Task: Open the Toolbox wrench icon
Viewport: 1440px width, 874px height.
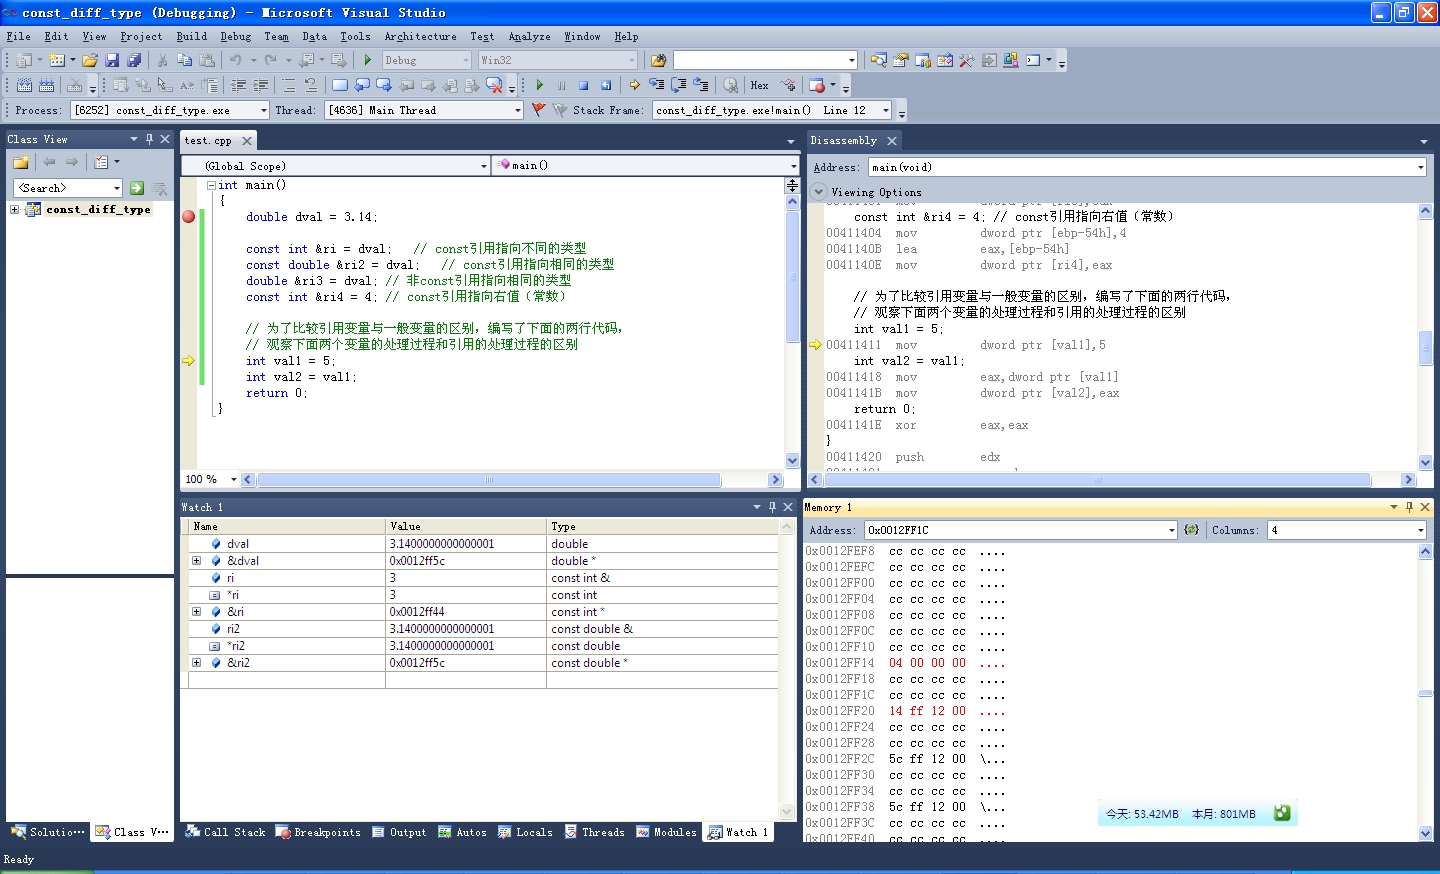Action: pyautogui.click(x=966, y=60)
